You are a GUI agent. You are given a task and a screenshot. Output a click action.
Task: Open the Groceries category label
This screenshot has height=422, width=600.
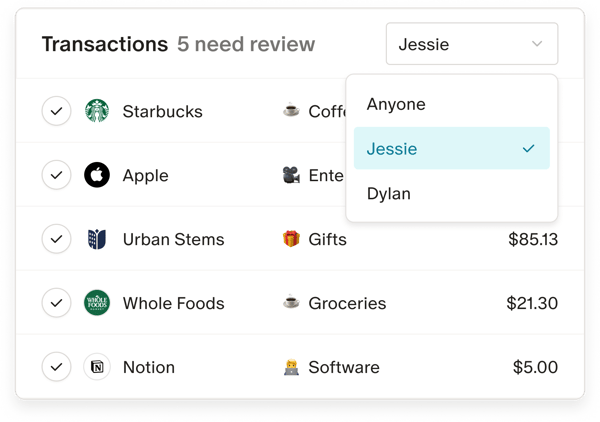[x=347, y=303]
